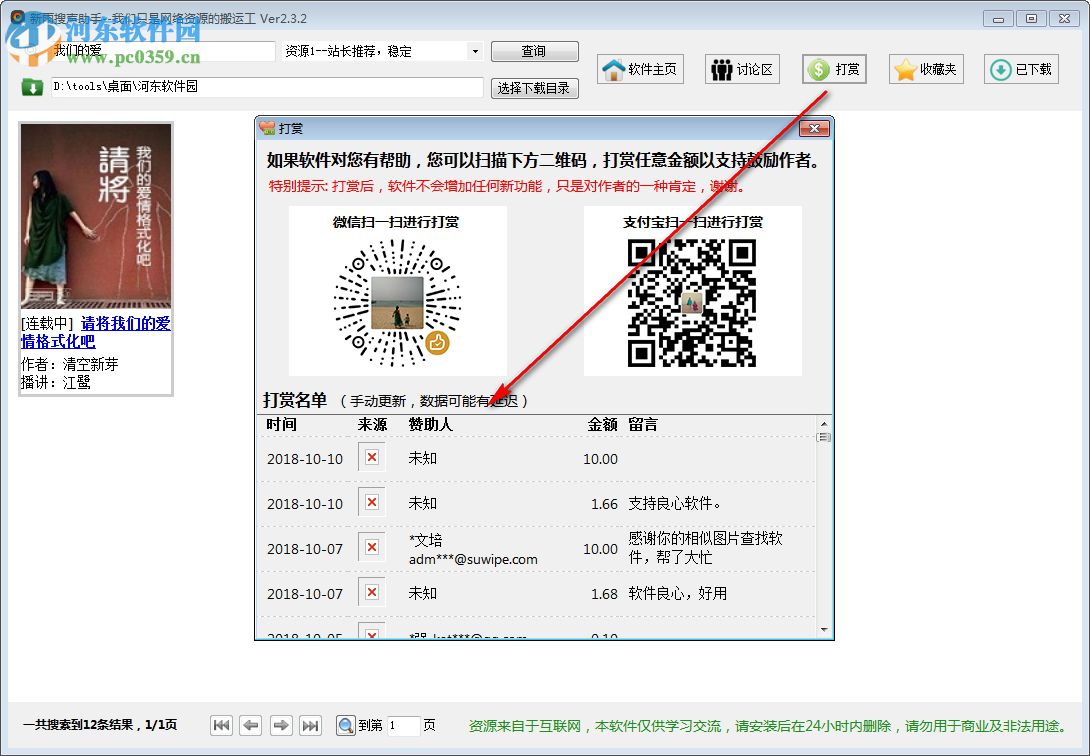1090x756 pixels.
Task: Maximize the main application window
Action: [1032, 19]
